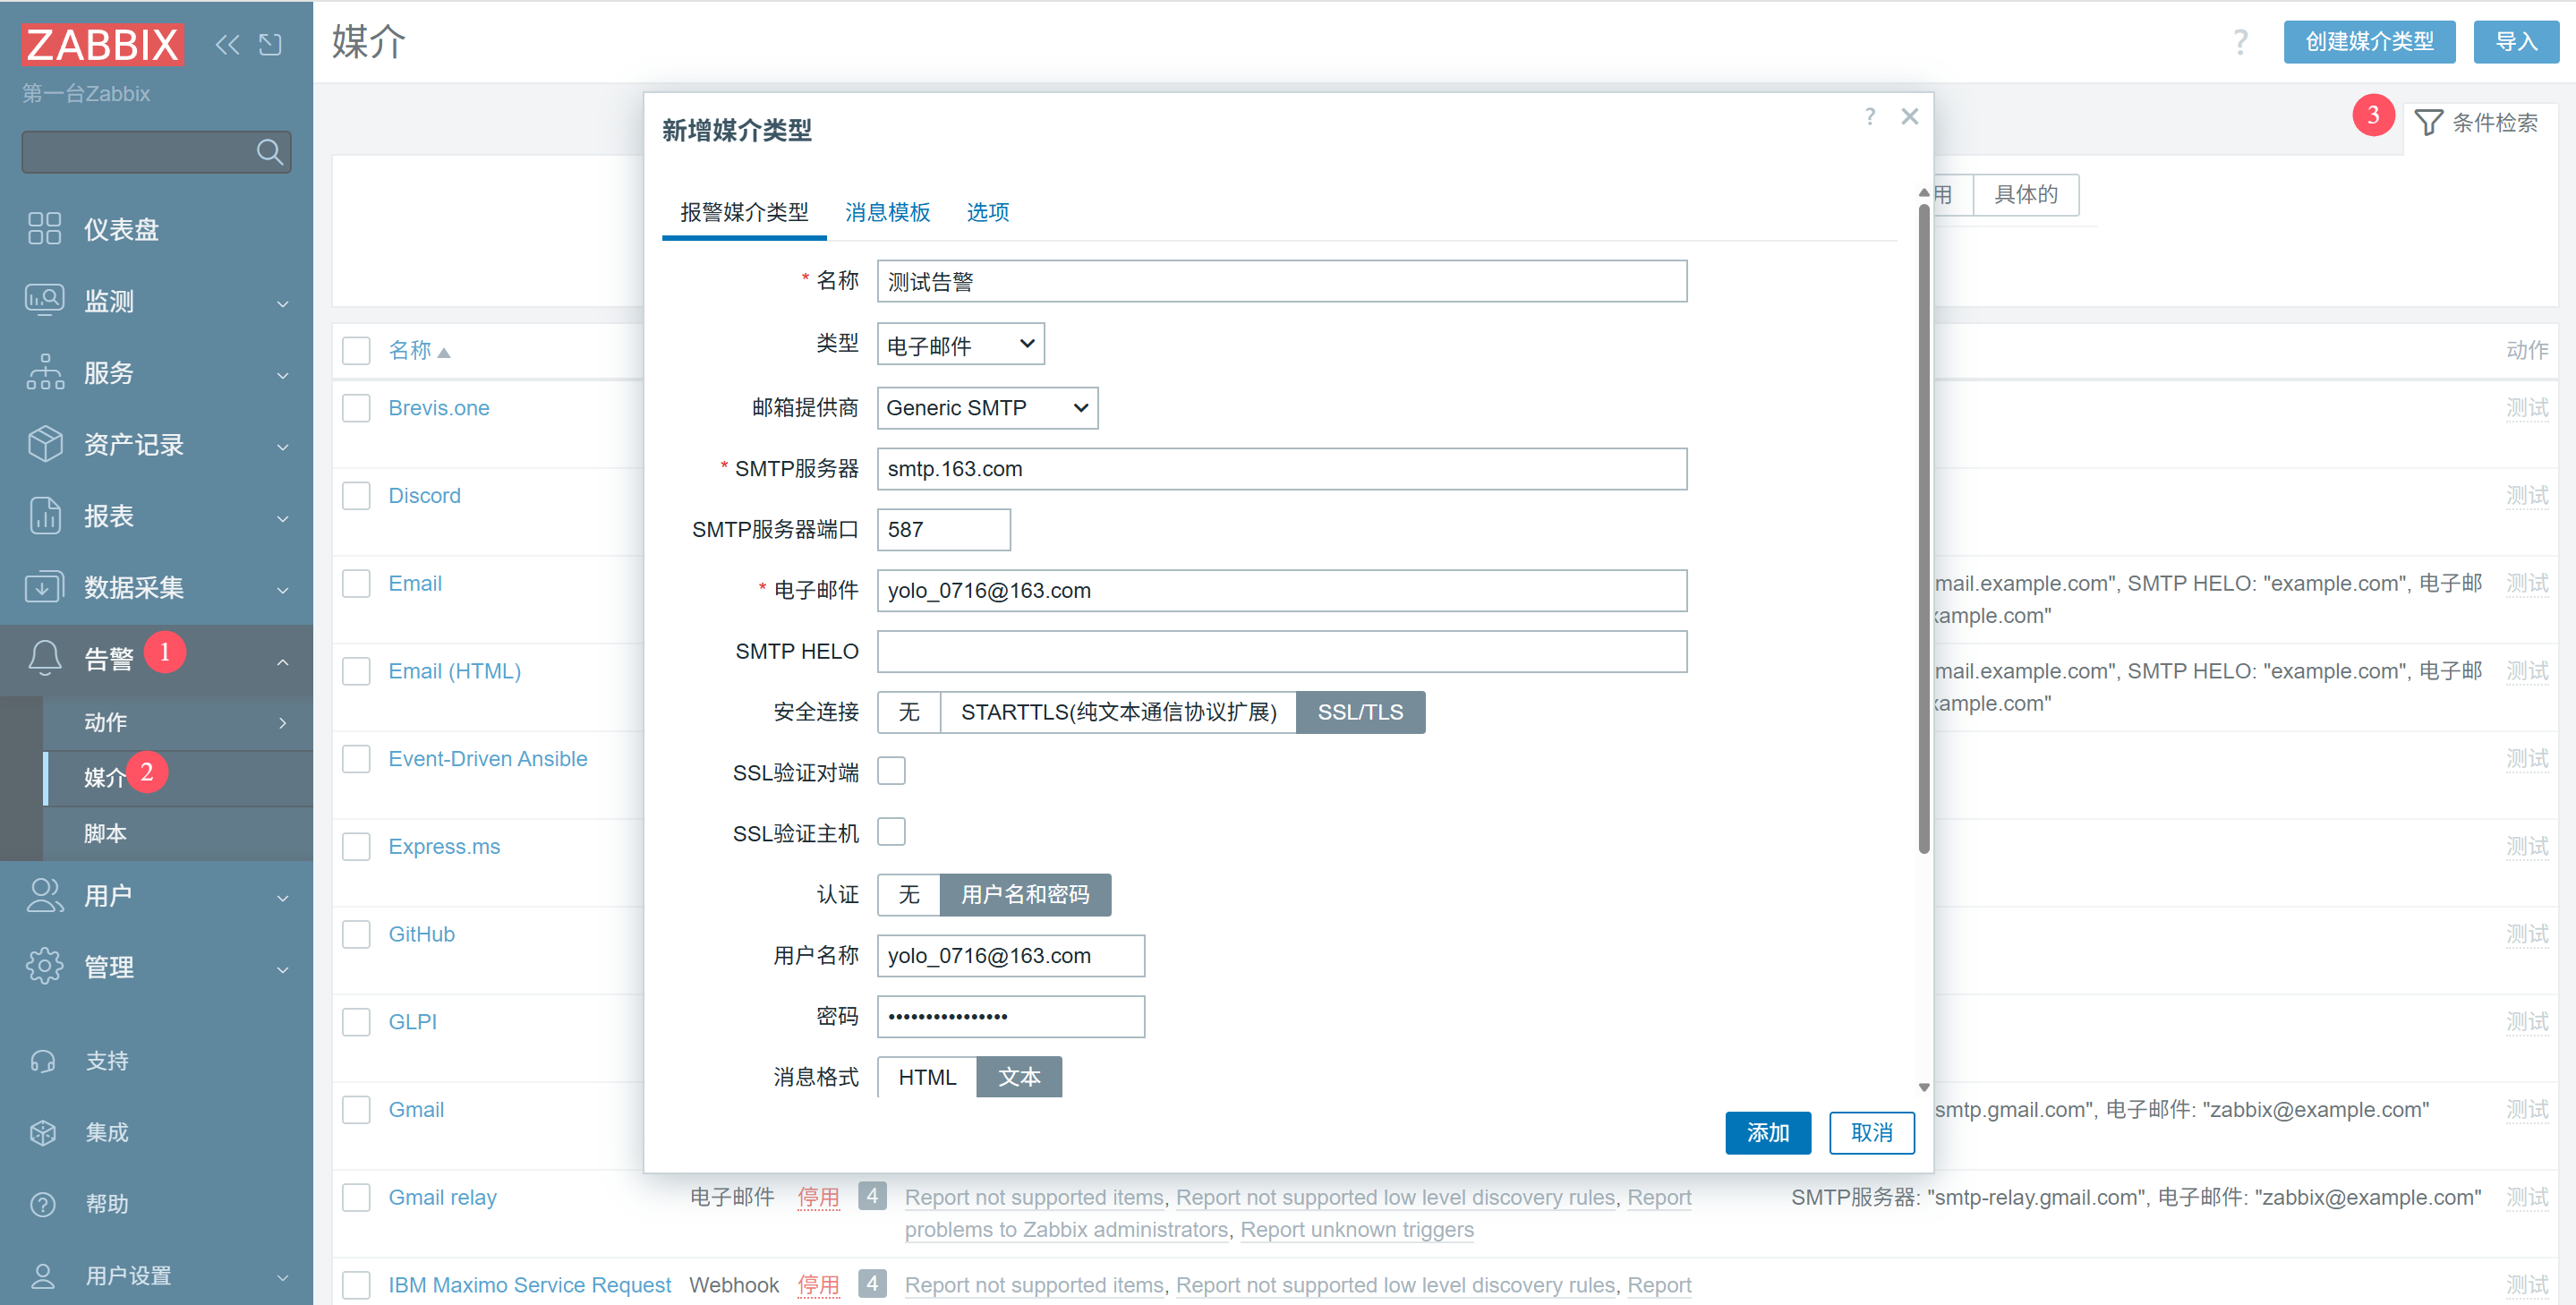Viewport: 2576px width, 1305px height.
Task: Click the 资产记录 inventory cube icon
Action: pyautogui.click(x=44, y=443)
